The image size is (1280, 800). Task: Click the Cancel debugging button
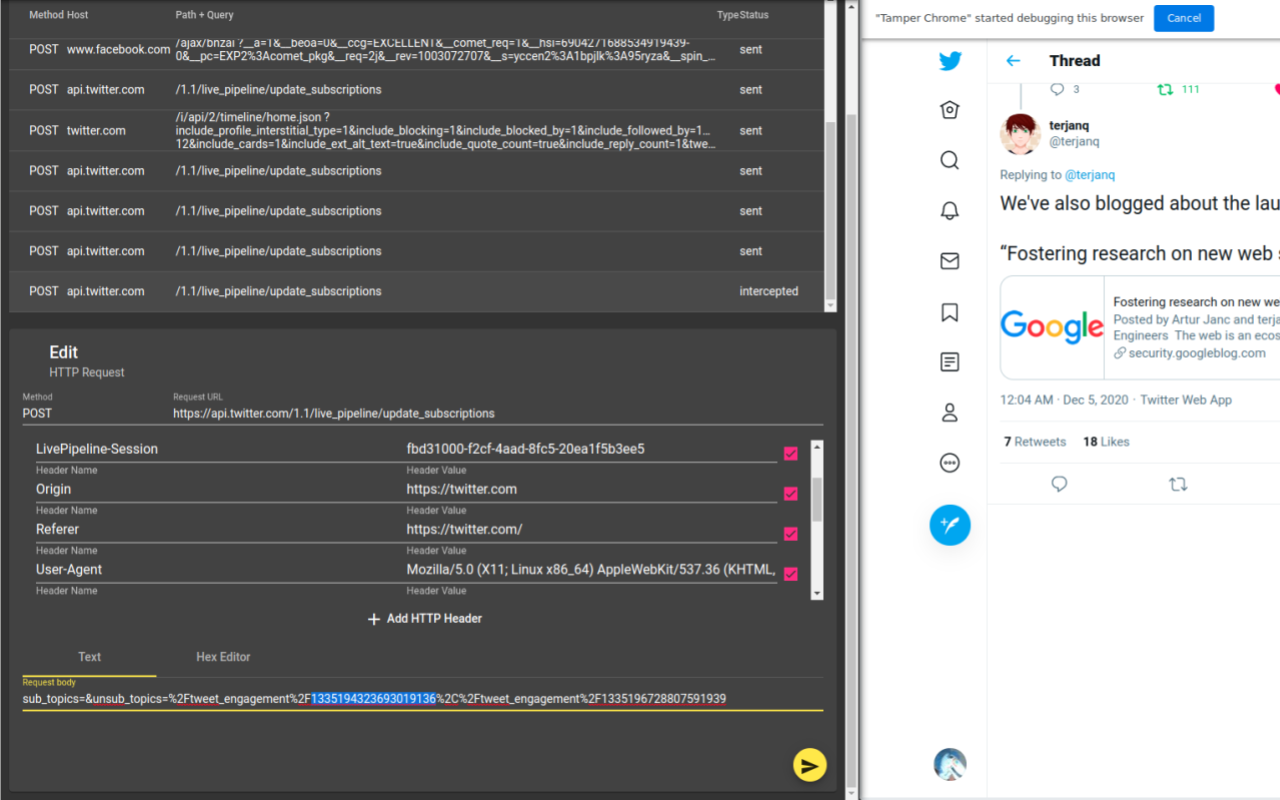coord(1184,18)
